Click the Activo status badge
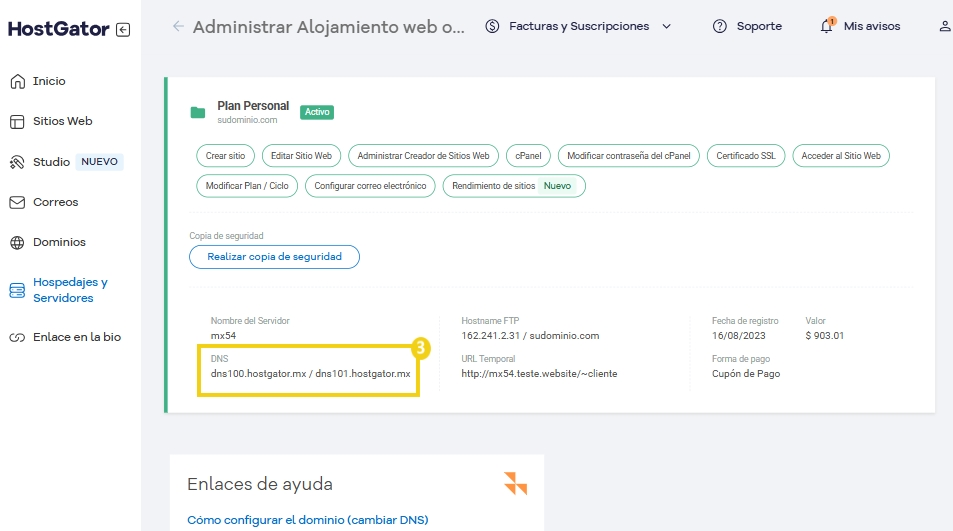 pyautogui.click(x=317, y=112)
